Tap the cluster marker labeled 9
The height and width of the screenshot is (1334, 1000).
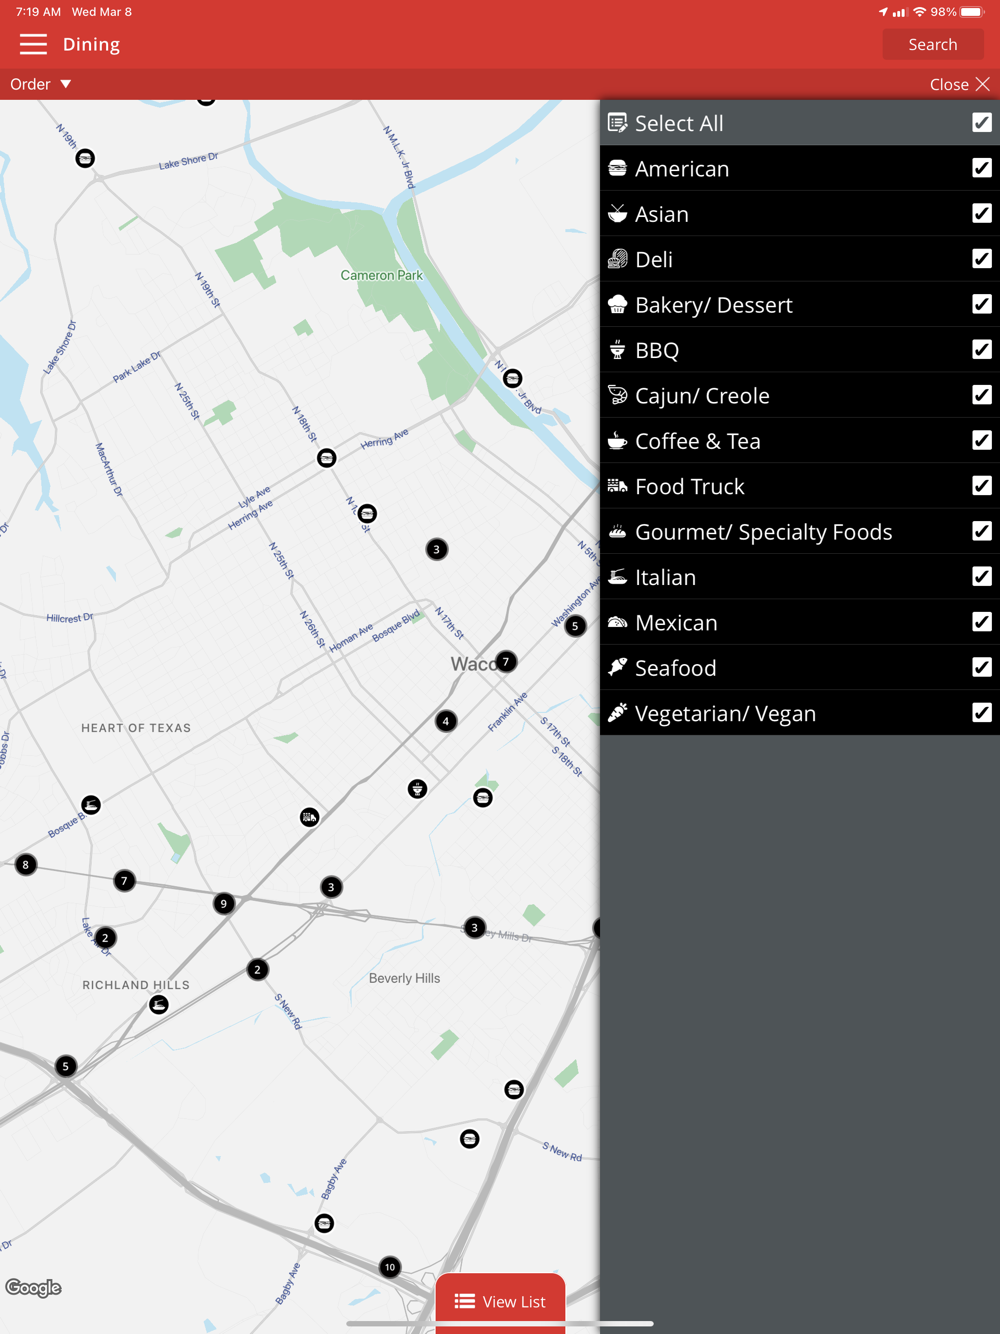point(224,903)
